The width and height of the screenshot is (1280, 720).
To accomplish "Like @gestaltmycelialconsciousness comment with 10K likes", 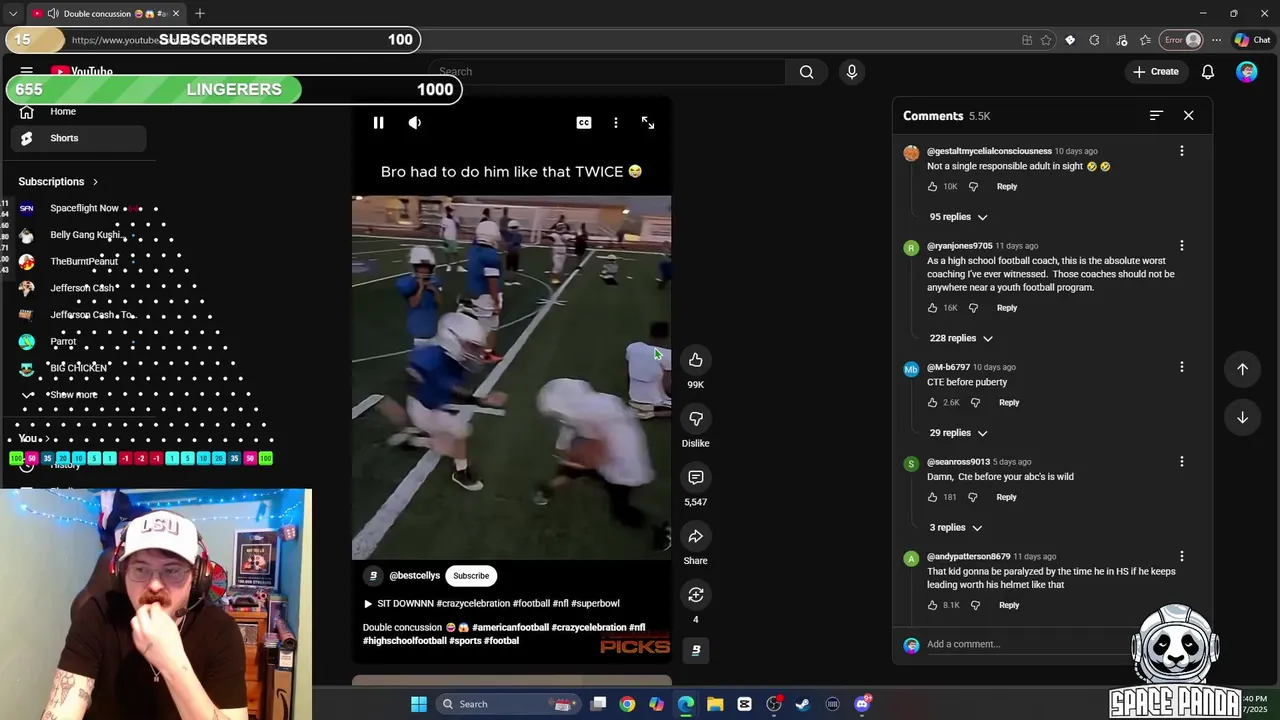I will (x=932, y=187).
